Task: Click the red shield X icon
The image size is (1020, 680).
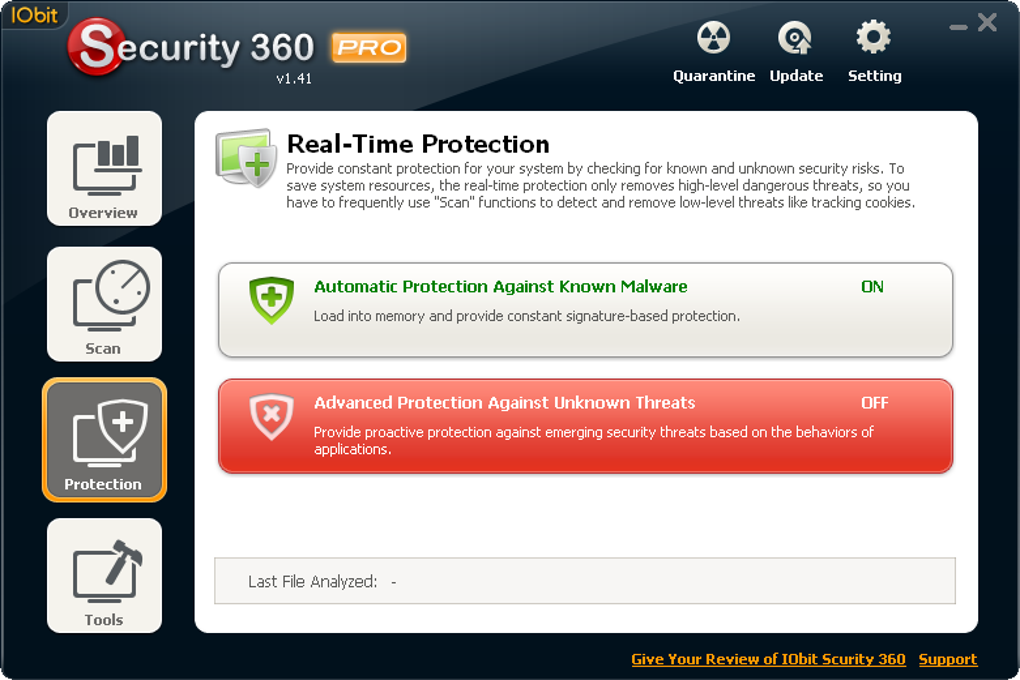Action: (271, 416)
